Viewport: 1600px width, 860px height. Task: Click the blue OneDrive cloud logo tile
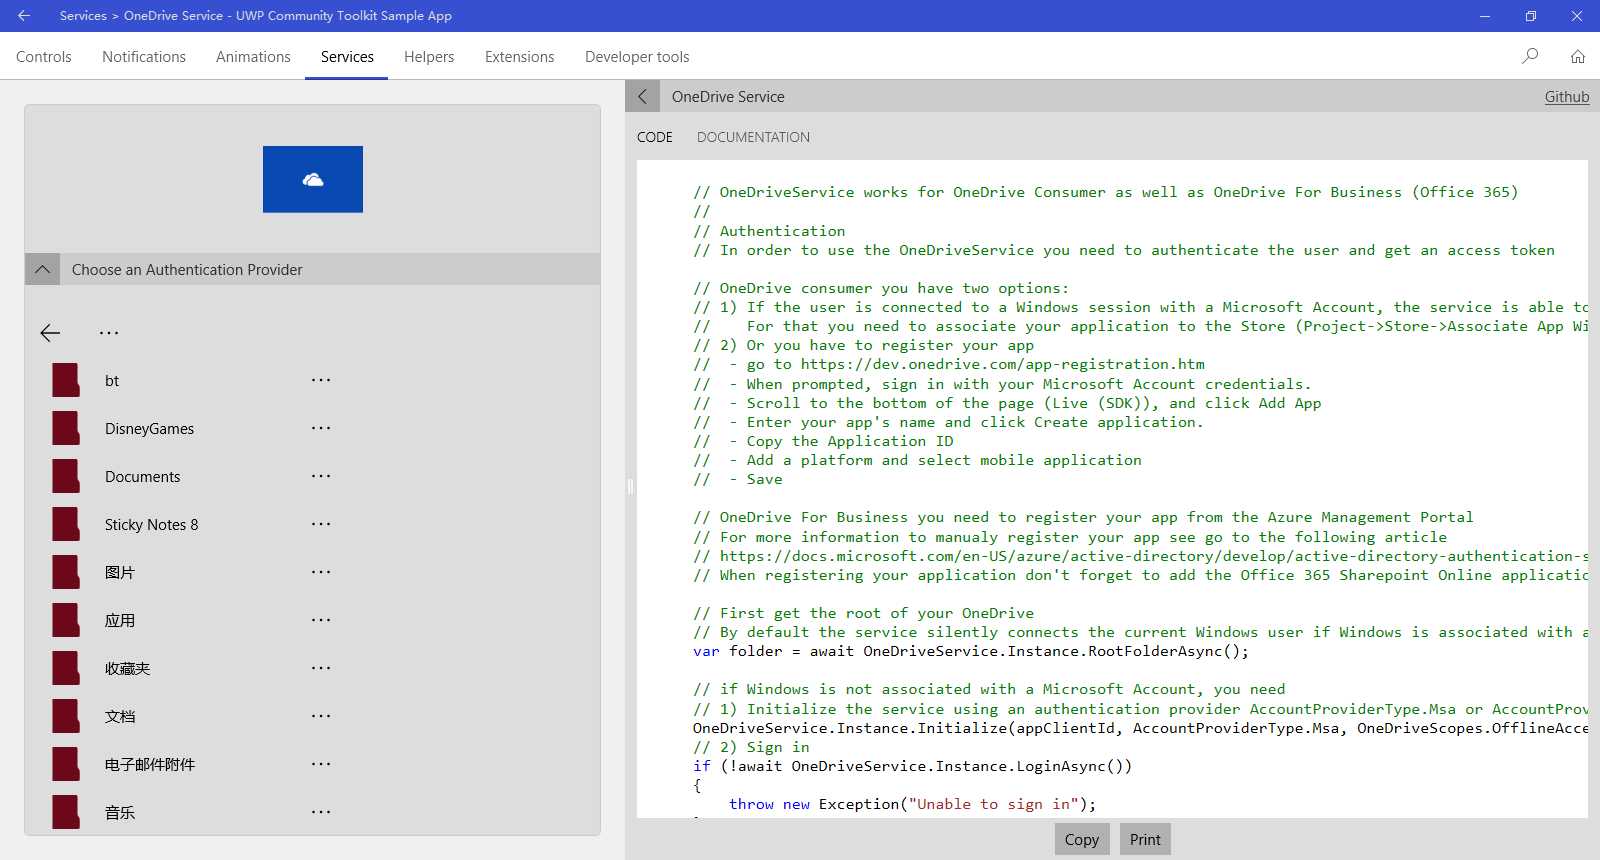tap(313, 179)
